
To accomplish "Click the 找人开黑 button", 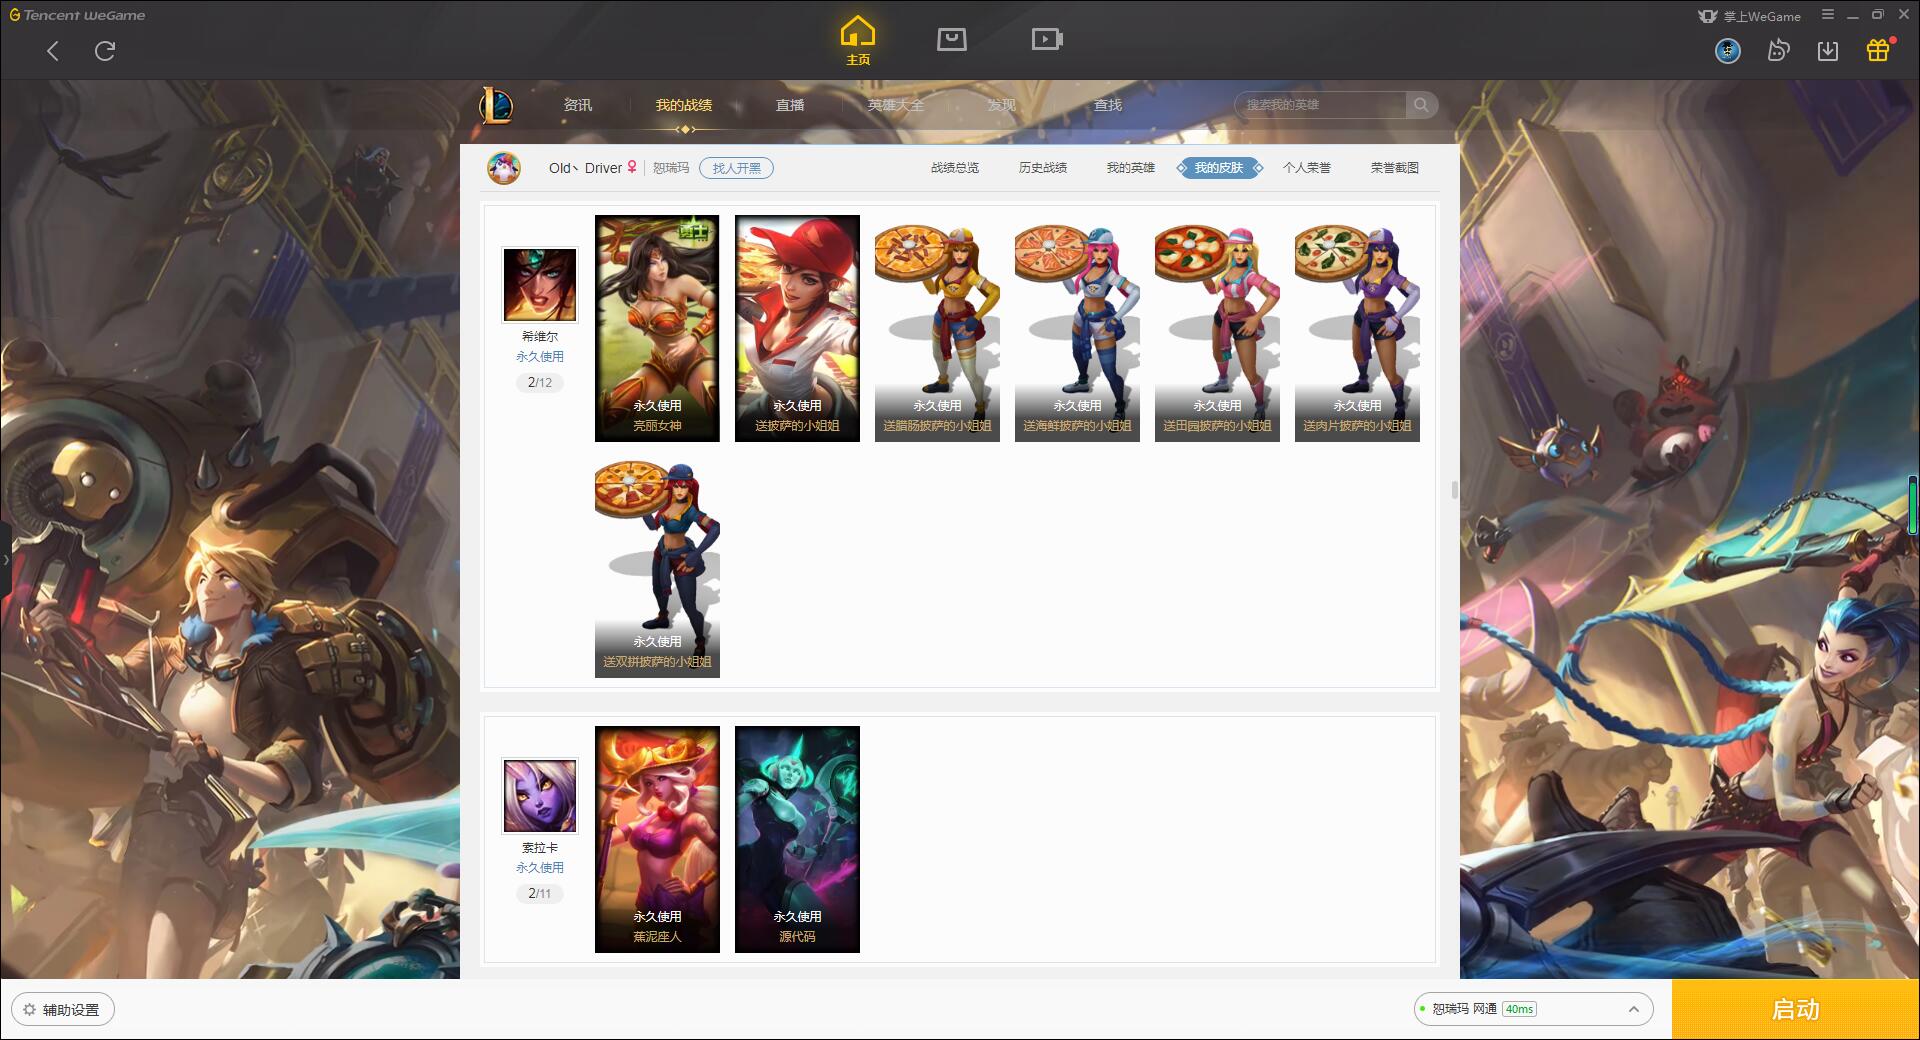I will click(x=737, y=168).
